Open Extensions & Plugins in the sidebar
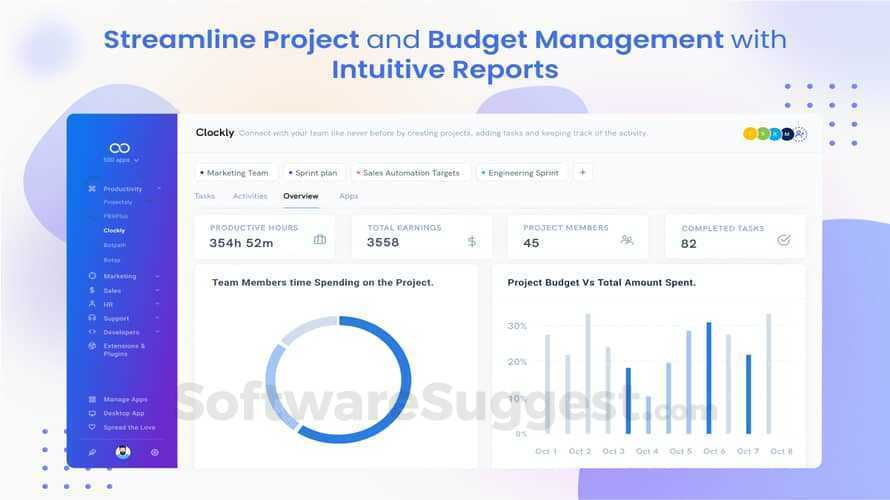Image resolution: width=890 pixels, height=500 pixels. tap(124, 350)
